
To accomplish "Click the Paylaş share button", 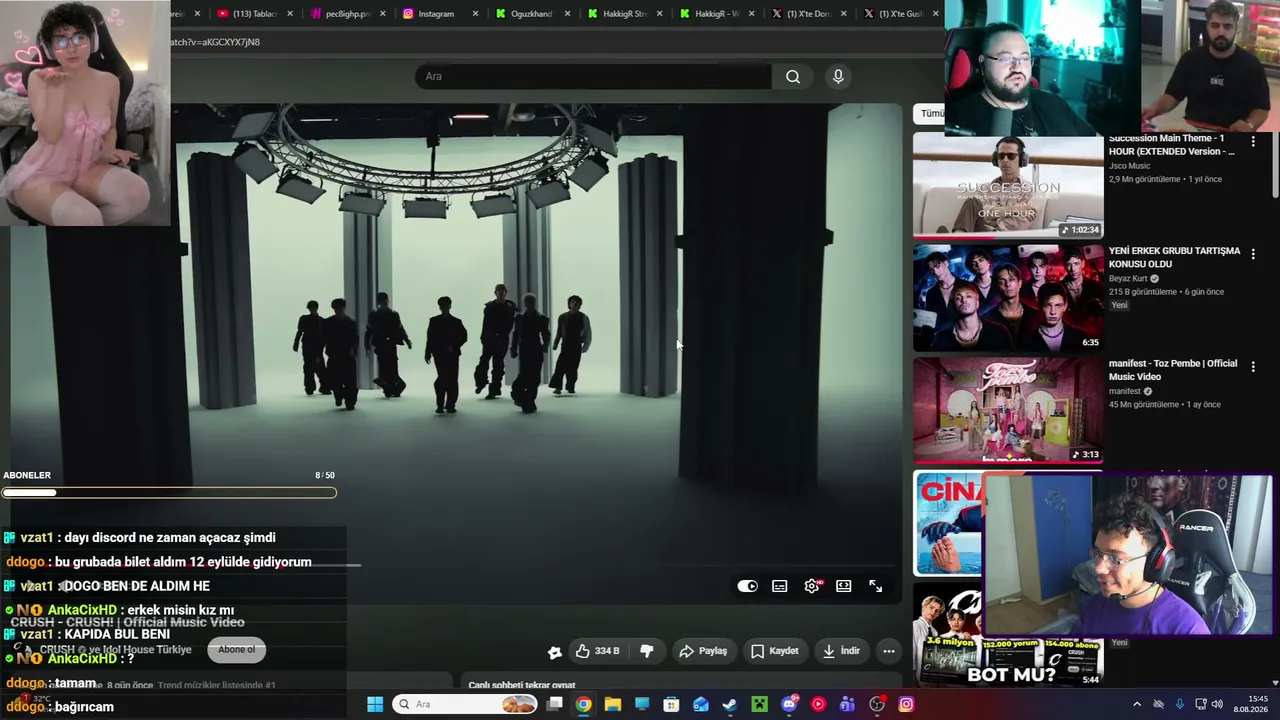I will tap(703, 651).
